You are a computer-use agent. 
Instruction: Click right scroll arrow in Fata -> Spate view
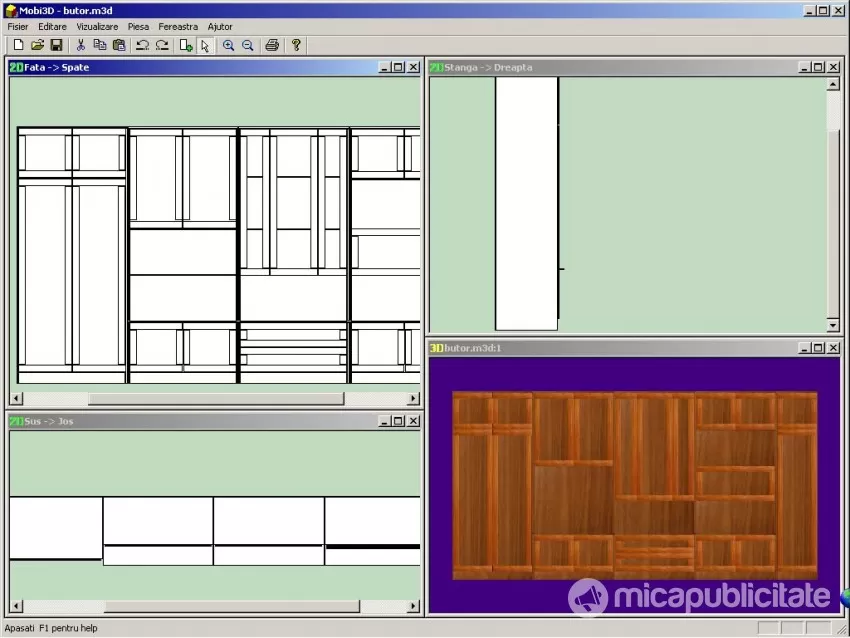[413, 398]
